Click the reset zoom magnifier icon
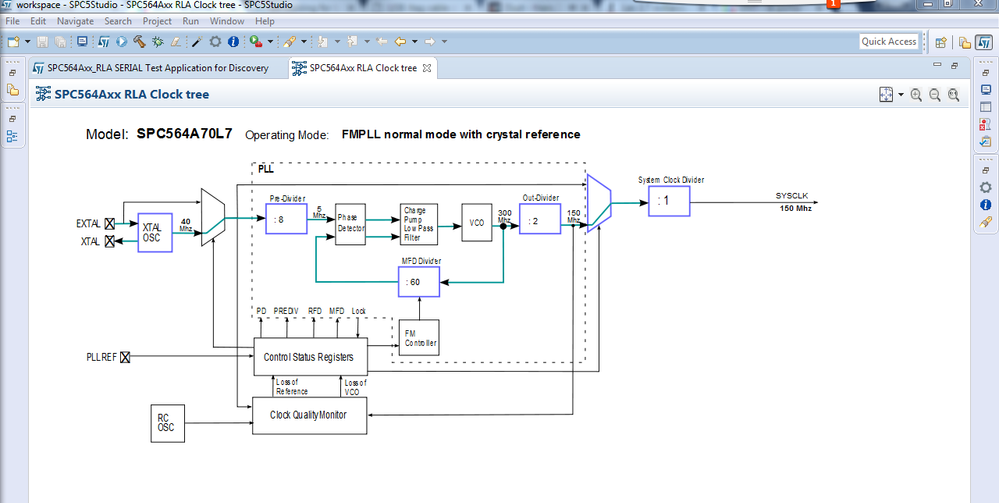This screenshot has height=503, width=999. pos(953,95)
